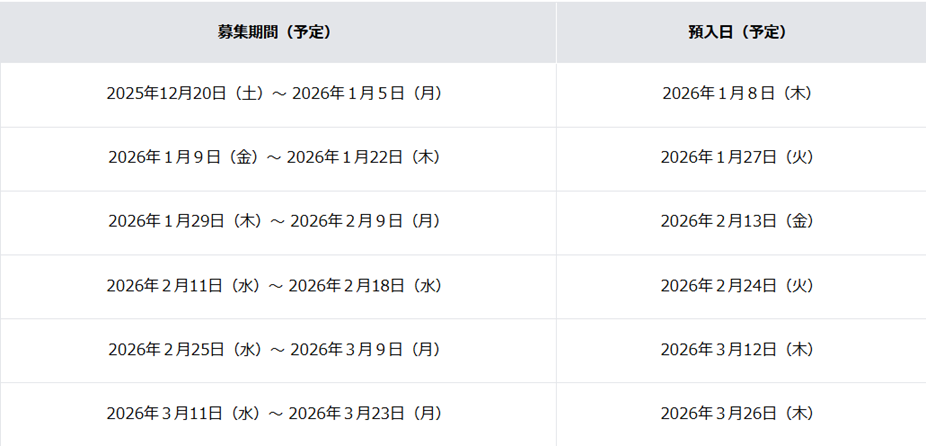Viewport: 926px width, 446px height.
Task: Click the start date 2026年2月25日（水）
Action: pos(185,350)
